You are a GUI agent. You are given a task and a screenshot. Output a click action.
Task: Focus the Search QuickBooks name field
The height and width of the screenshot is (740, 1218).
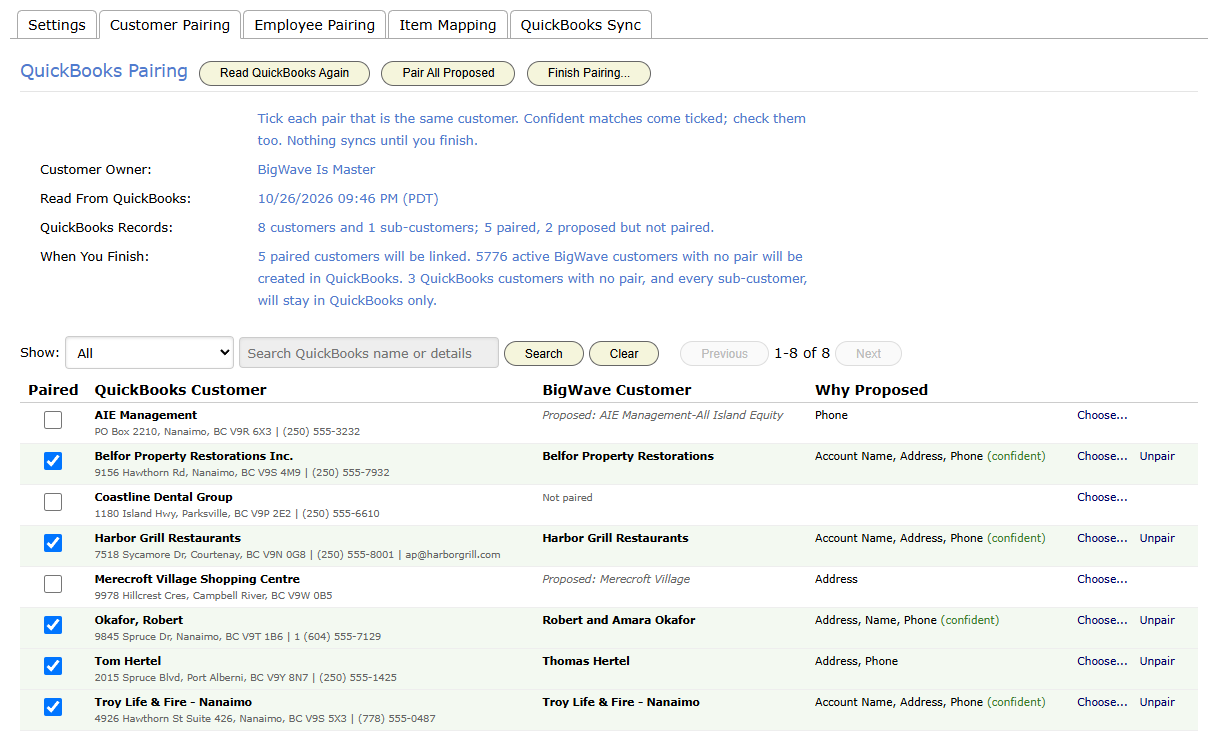click(x=369, y=353)
